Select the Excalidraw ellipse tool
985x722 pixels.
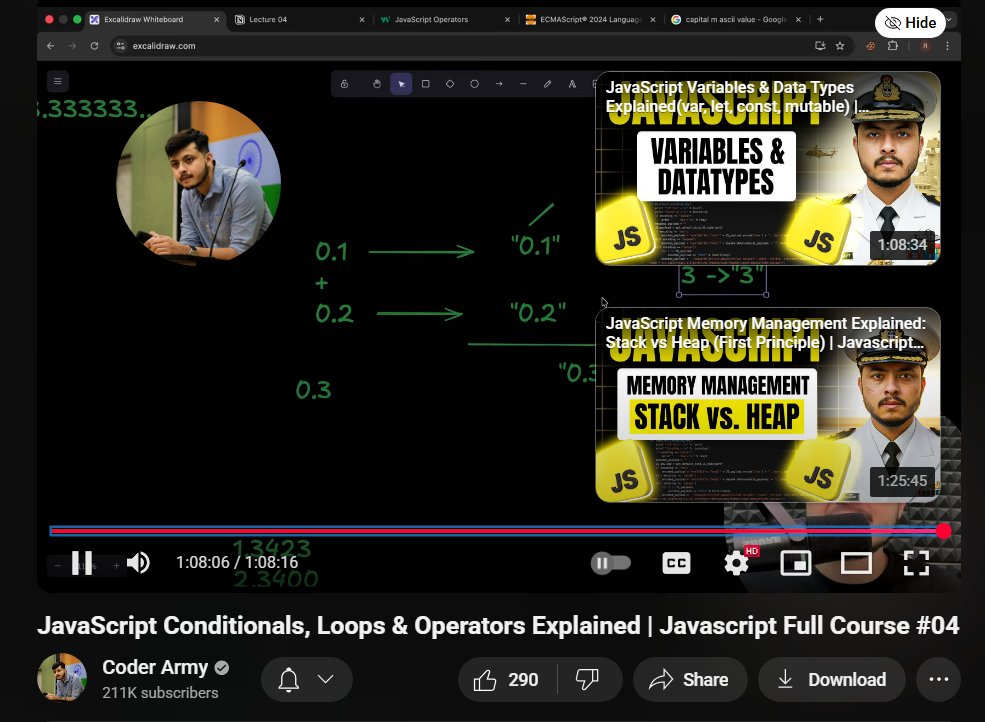tap(474, 84)
